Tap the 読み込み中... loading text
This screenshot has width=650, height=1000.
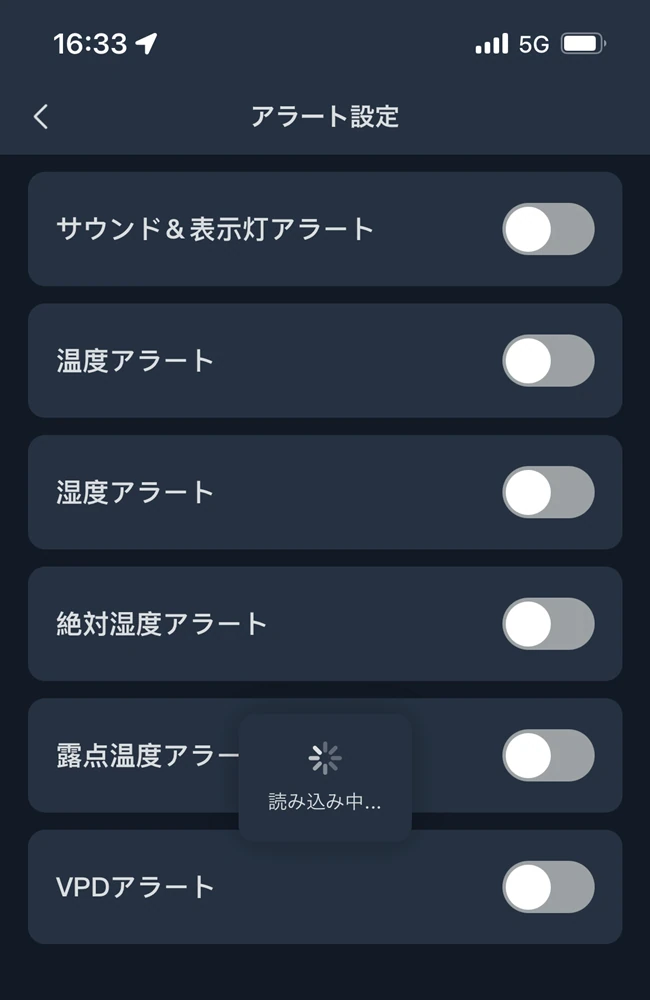[325, 802]
